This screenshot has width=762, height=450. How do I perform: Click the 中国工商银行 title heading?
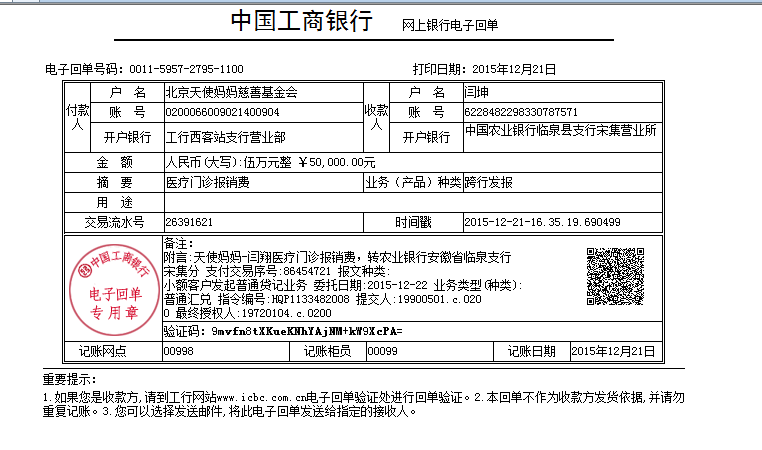coord(301,21)
